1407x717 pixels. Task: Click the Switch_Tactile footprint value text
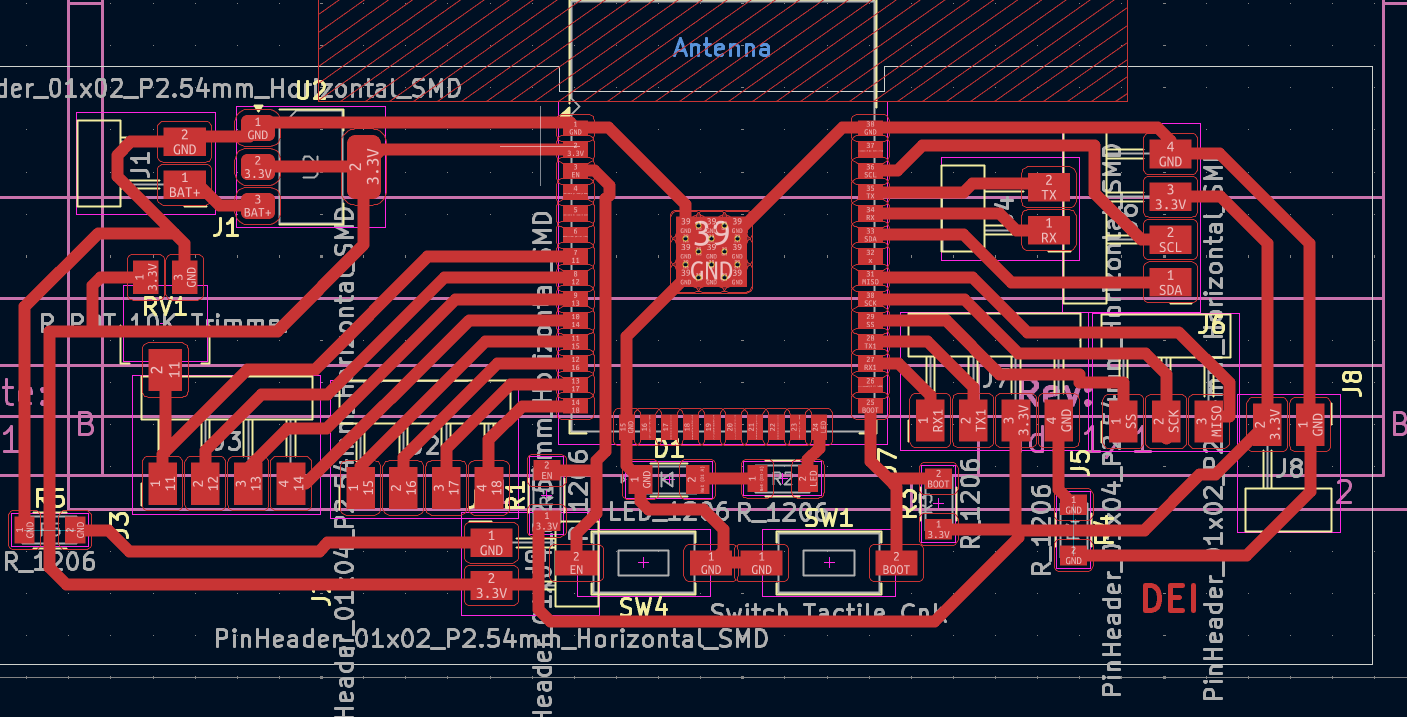(x=828, y=612)
